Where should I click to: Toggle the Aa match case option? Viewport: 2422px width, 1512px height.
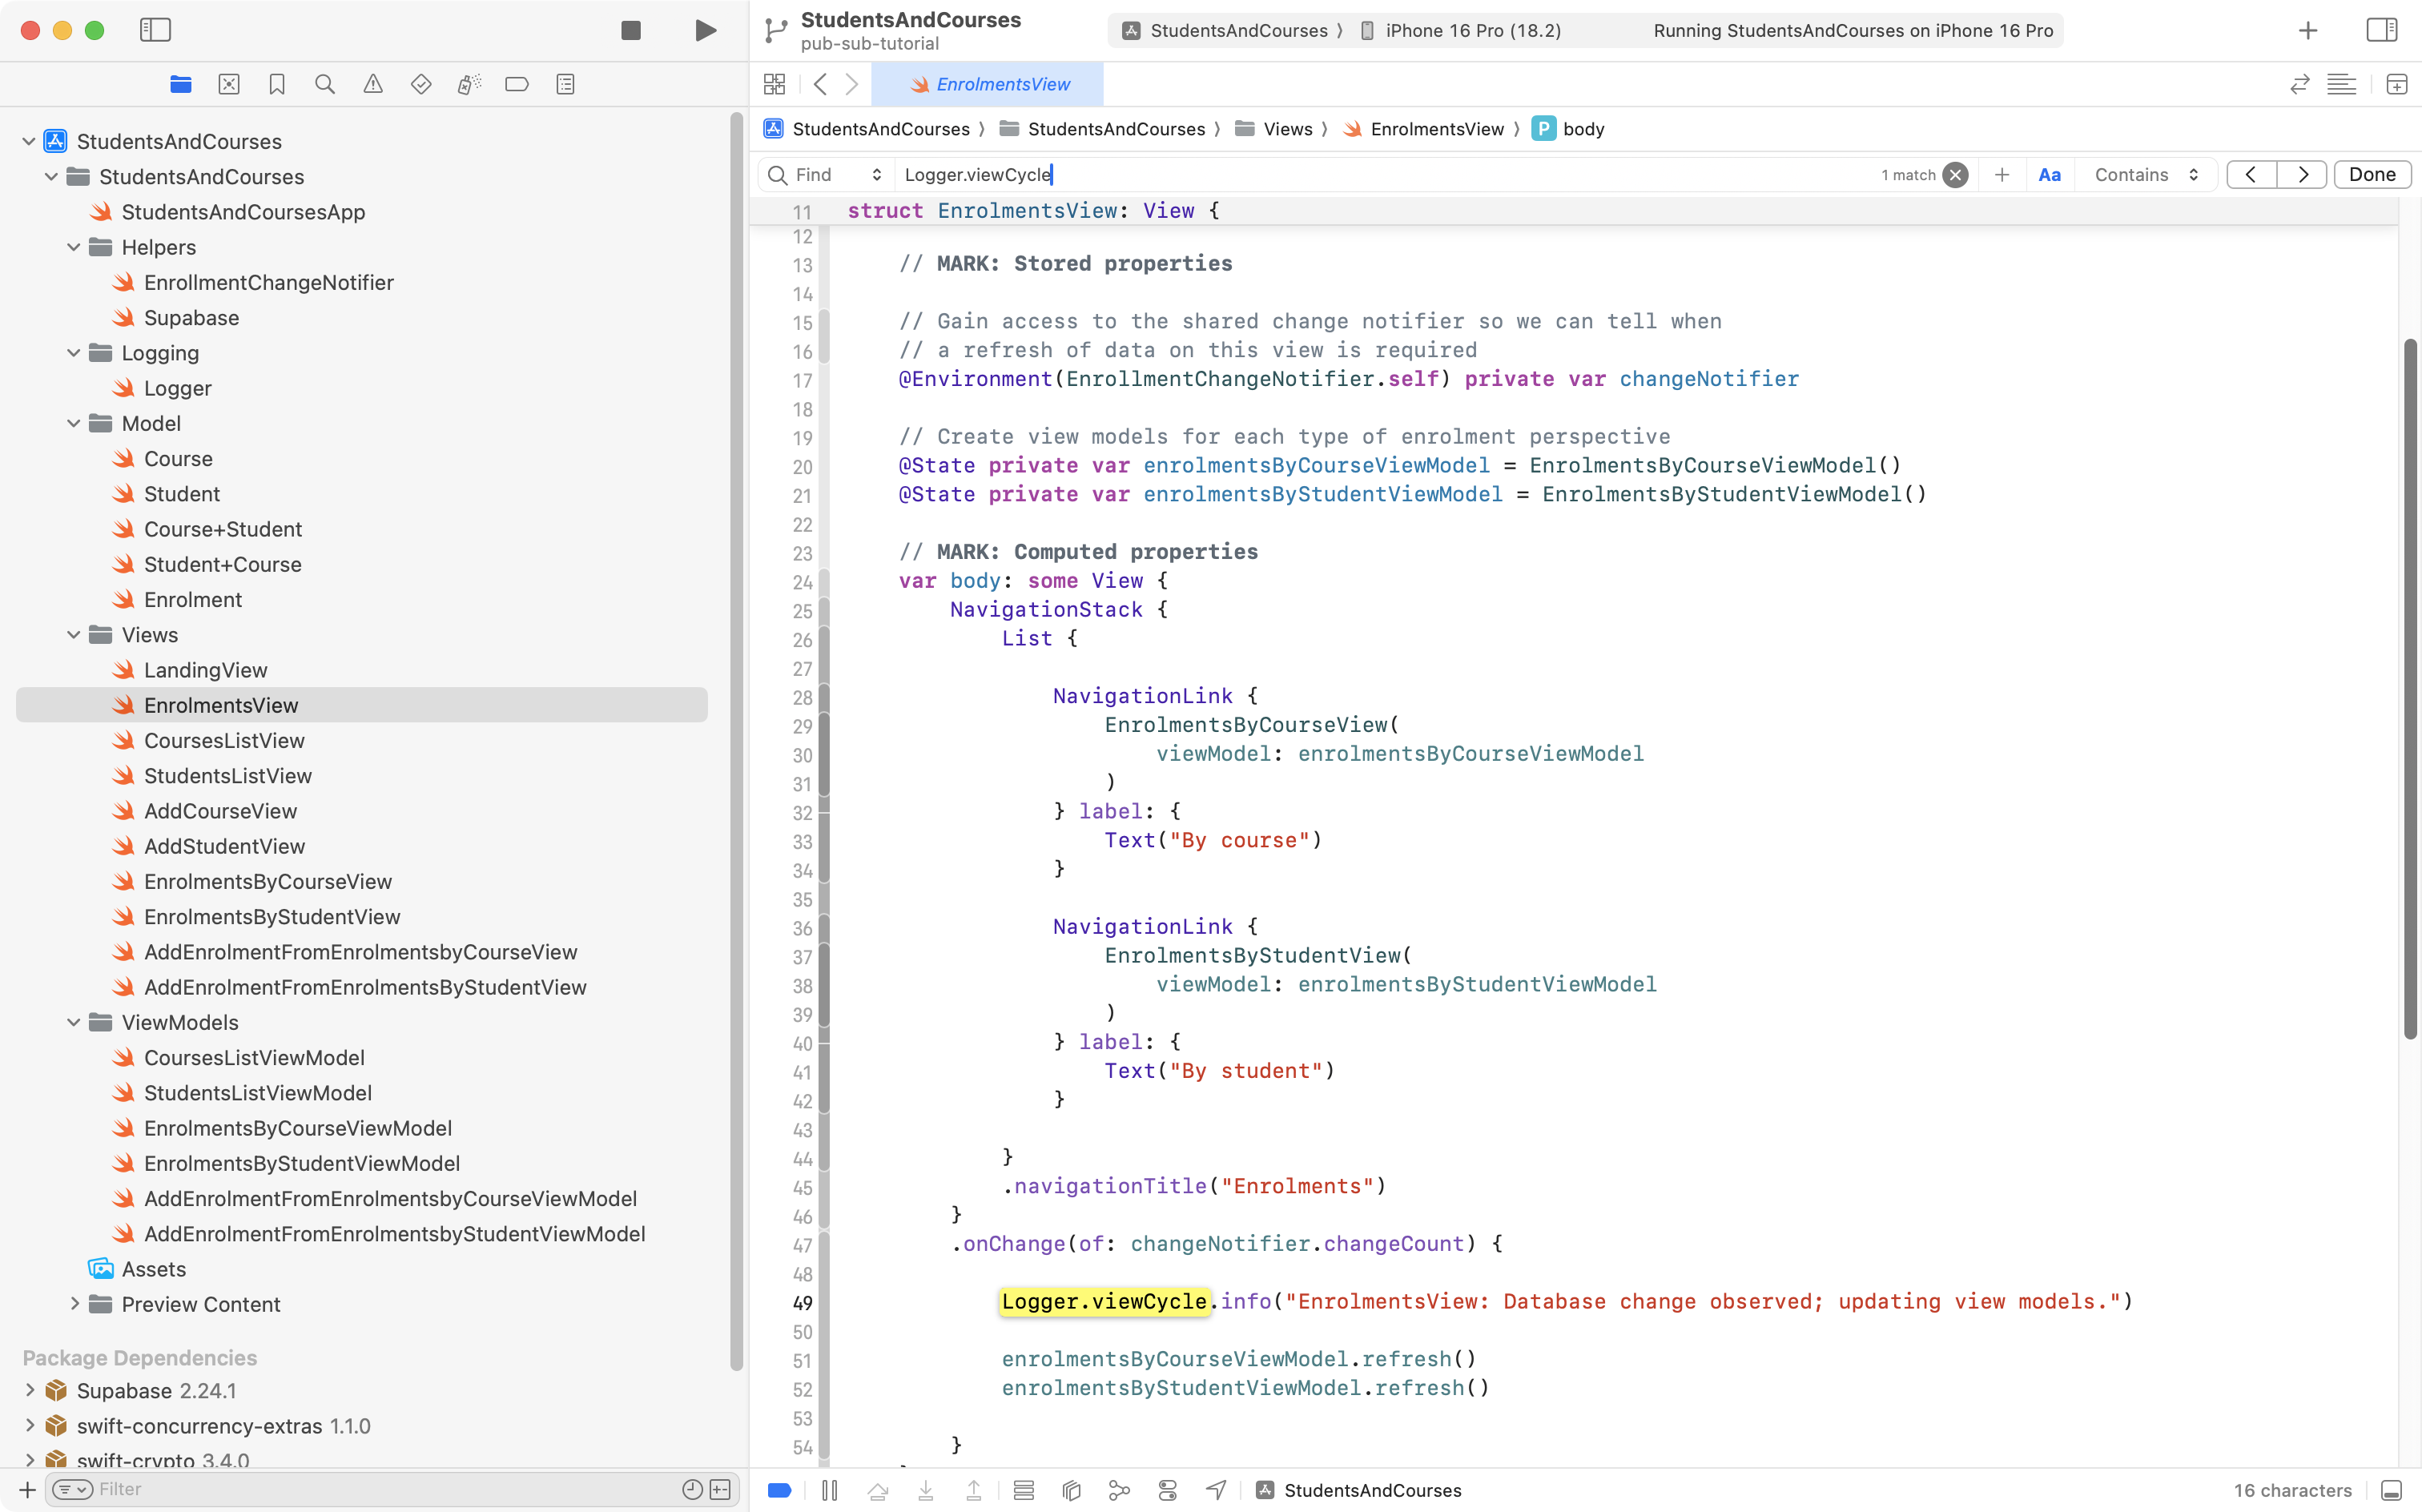pos(2049,175)
